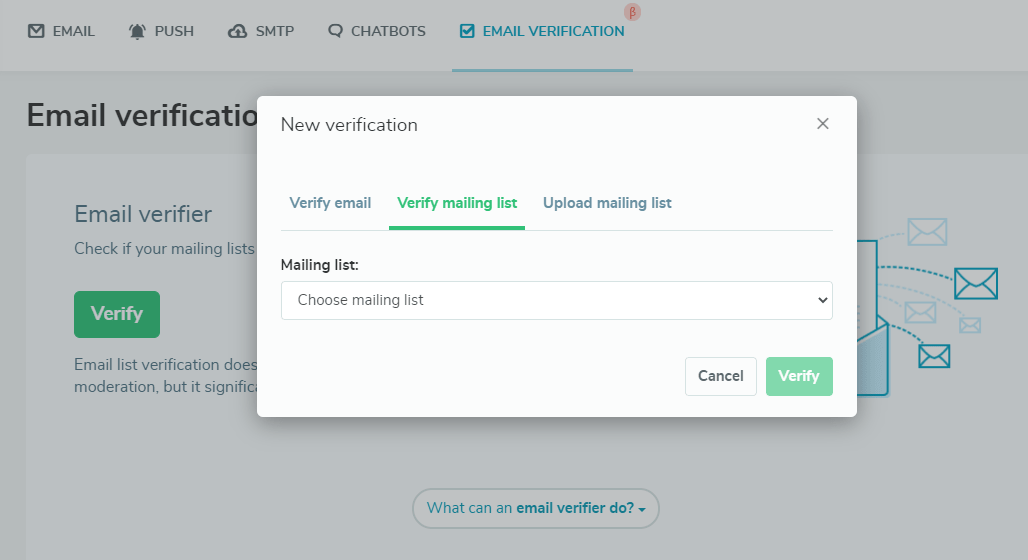The height and width of the screenshot is (560, 1028).
Task: Click the Email Verification checkmark icon
Action: (x=467, y=31)
